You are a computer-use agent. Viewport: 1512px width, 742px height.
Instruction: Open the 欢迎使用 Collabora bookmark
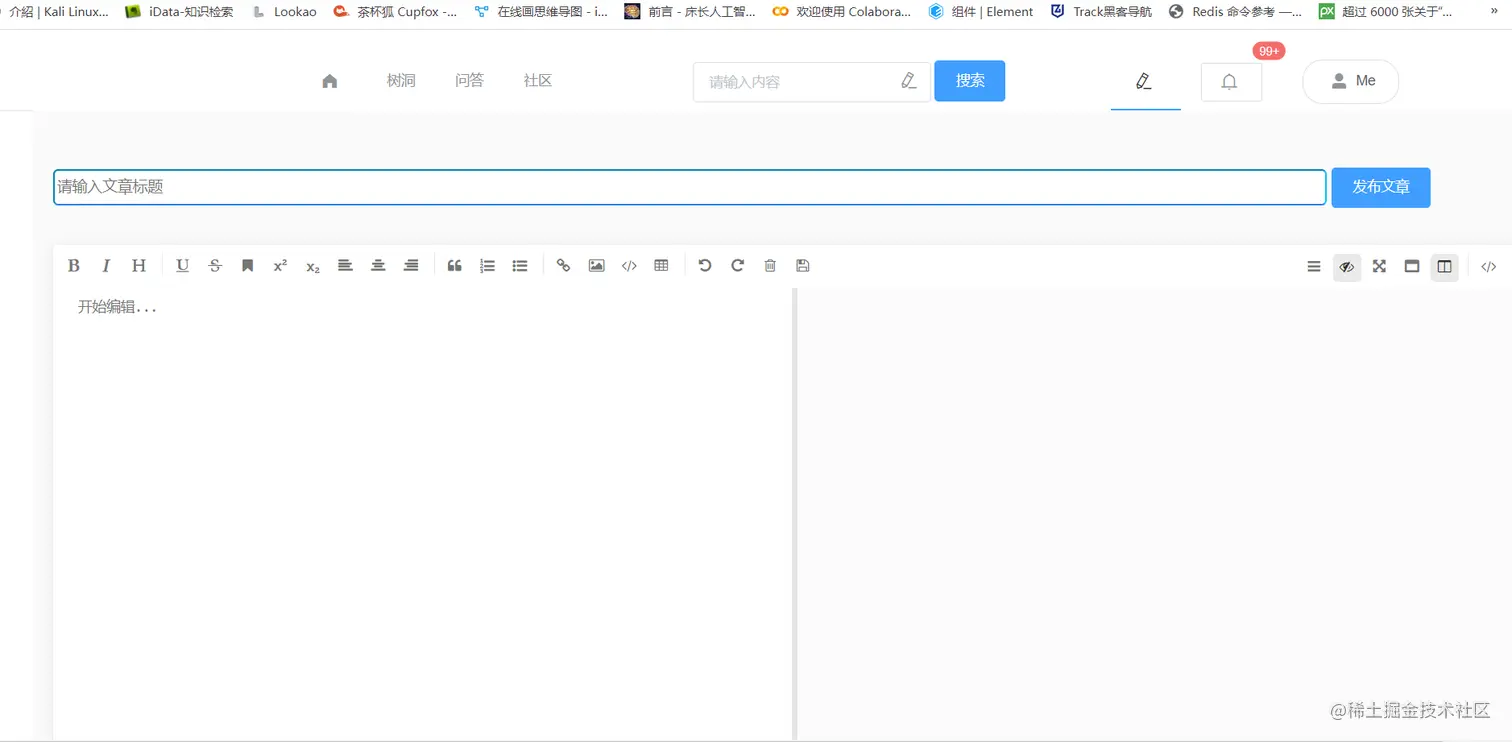[x=842, y=12]
